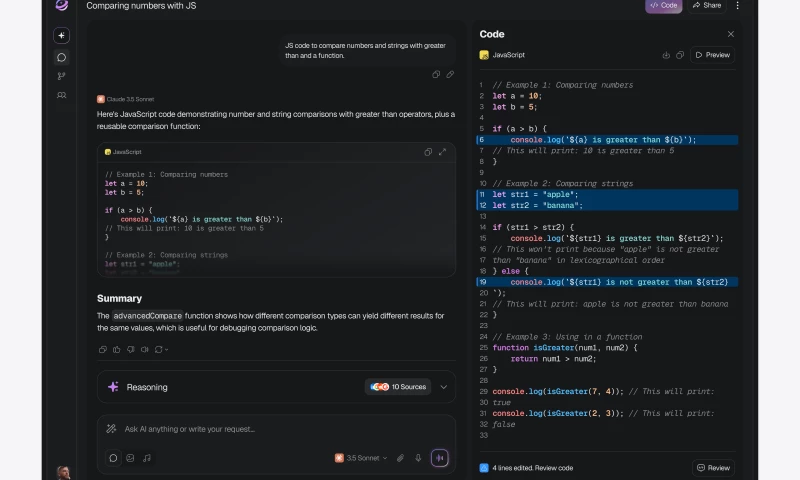
Task: Open the user profile avatar
Action: [63, 472]
